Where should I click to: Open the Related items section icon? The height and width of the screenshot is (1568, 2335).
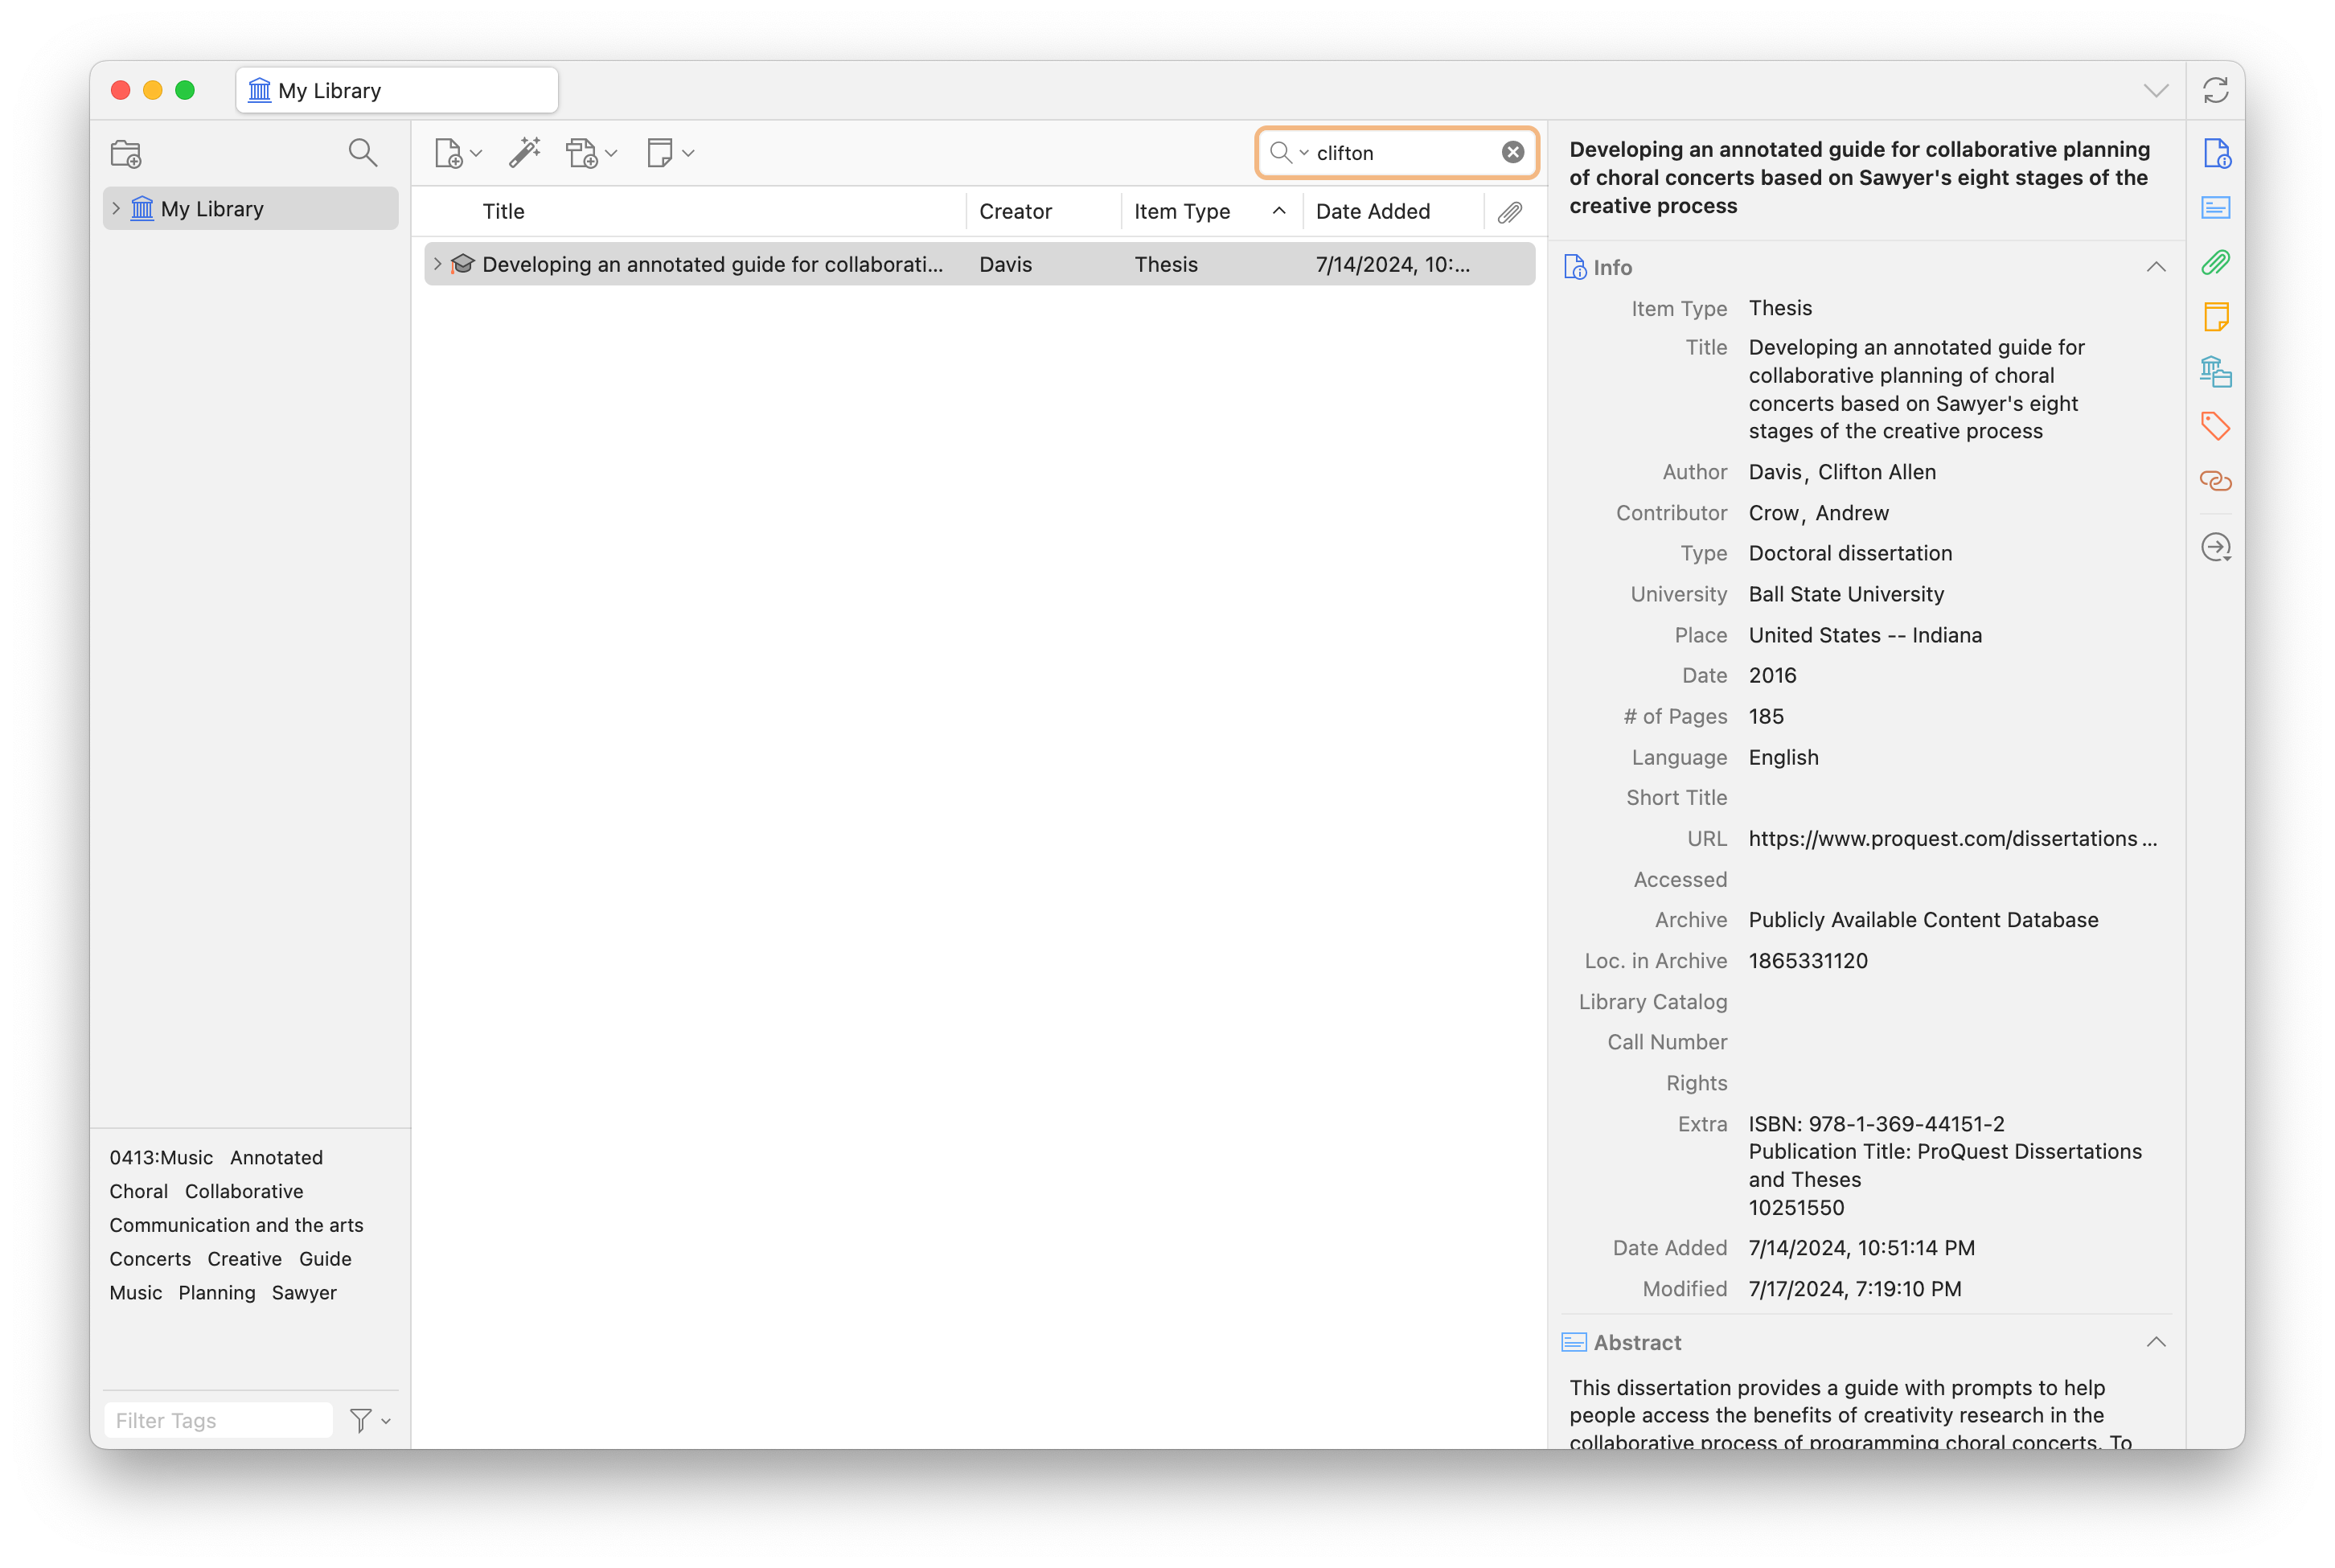[2216, 481]
